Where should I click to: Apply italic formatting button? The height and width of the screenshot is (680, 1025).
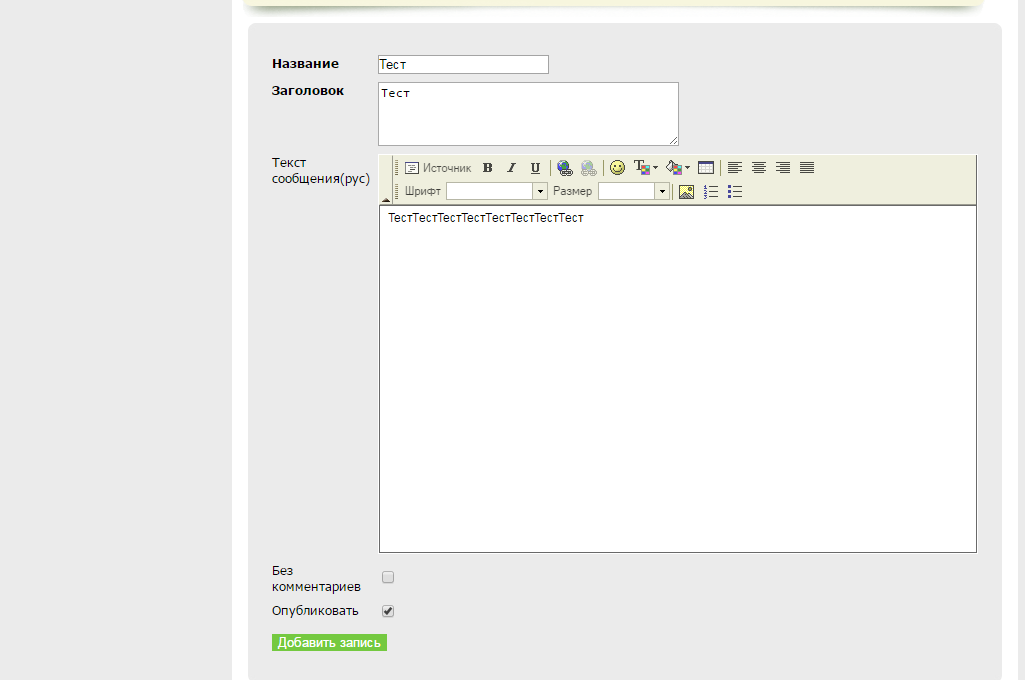(x=511, y=168)
